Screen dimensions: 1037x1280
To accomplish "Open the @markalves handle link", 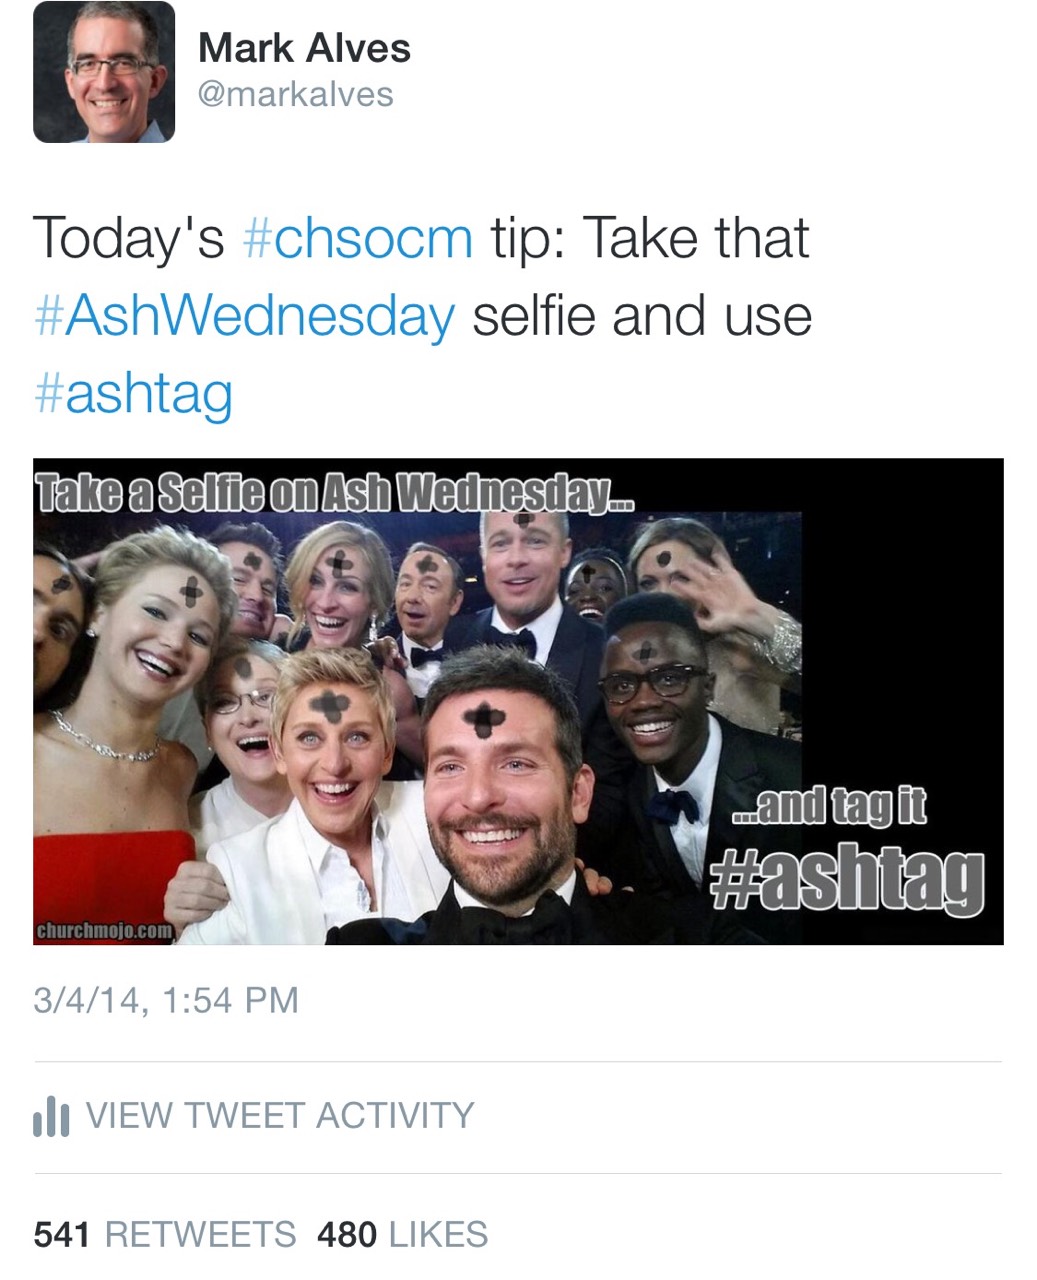I will pos(296,94).
